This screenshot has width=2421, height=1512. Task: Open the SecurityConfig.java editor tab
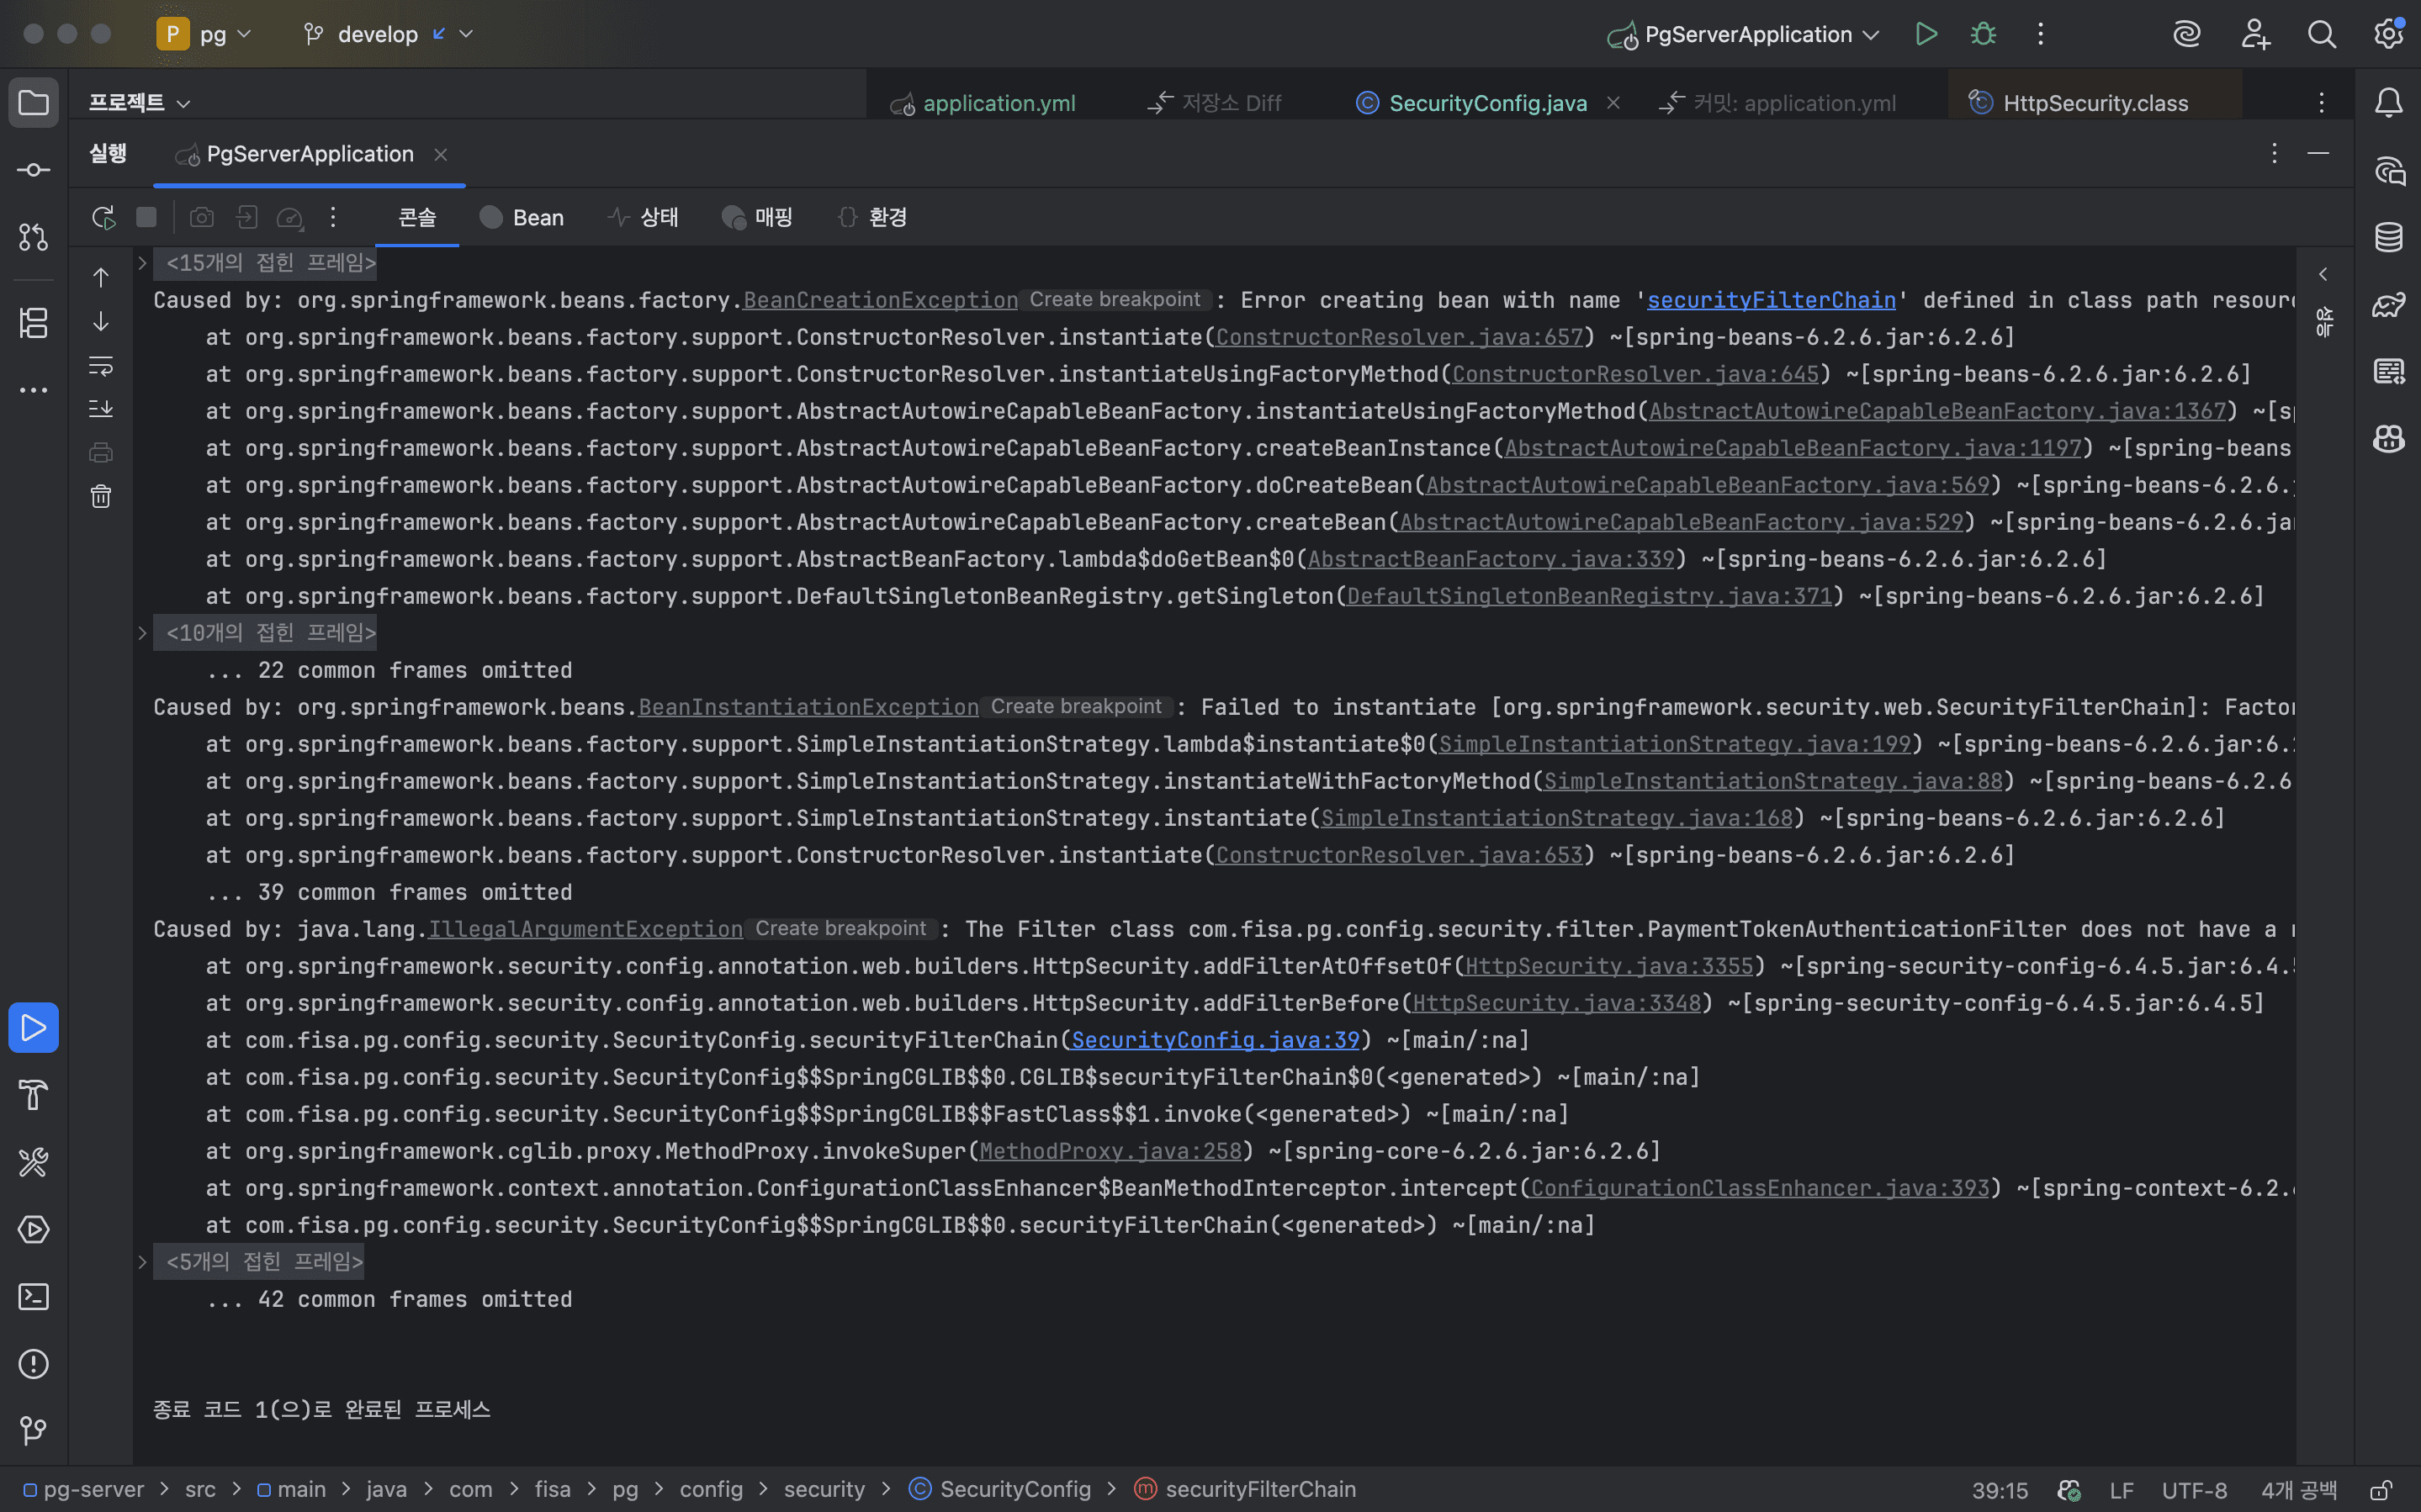pyautogui.click(x=1486, y=103)
